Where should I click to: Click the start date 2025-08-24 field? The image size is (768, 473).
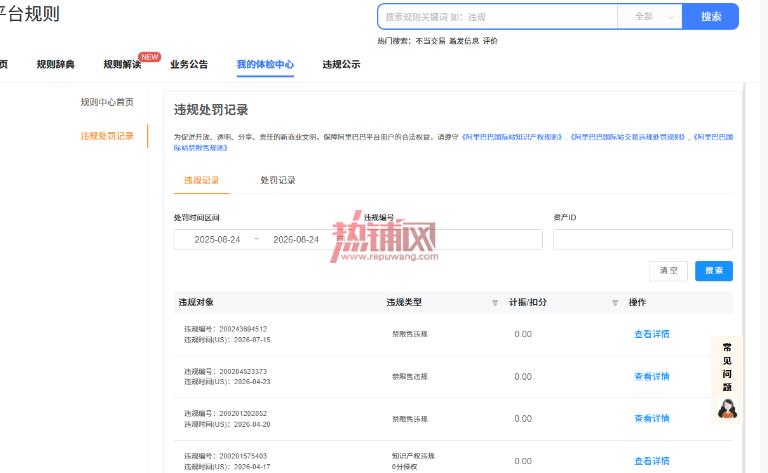point(217,239)
